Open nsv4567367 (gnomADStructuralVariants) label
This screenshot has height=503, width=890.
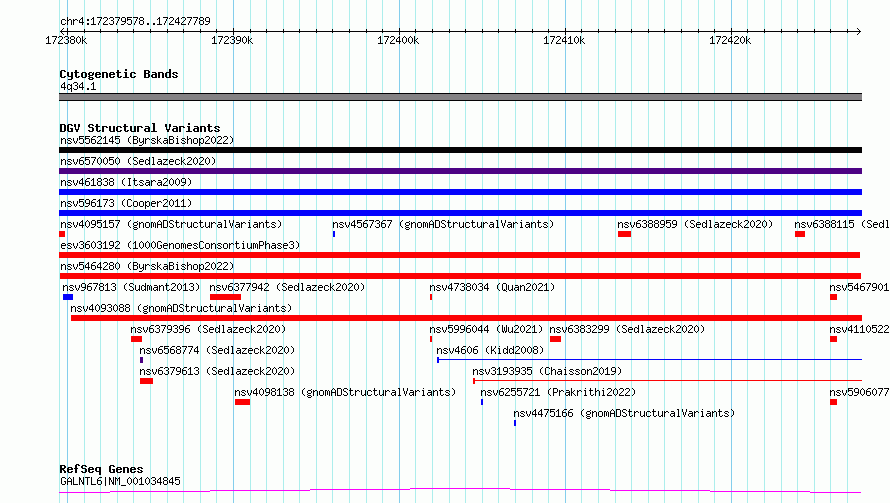443,224
